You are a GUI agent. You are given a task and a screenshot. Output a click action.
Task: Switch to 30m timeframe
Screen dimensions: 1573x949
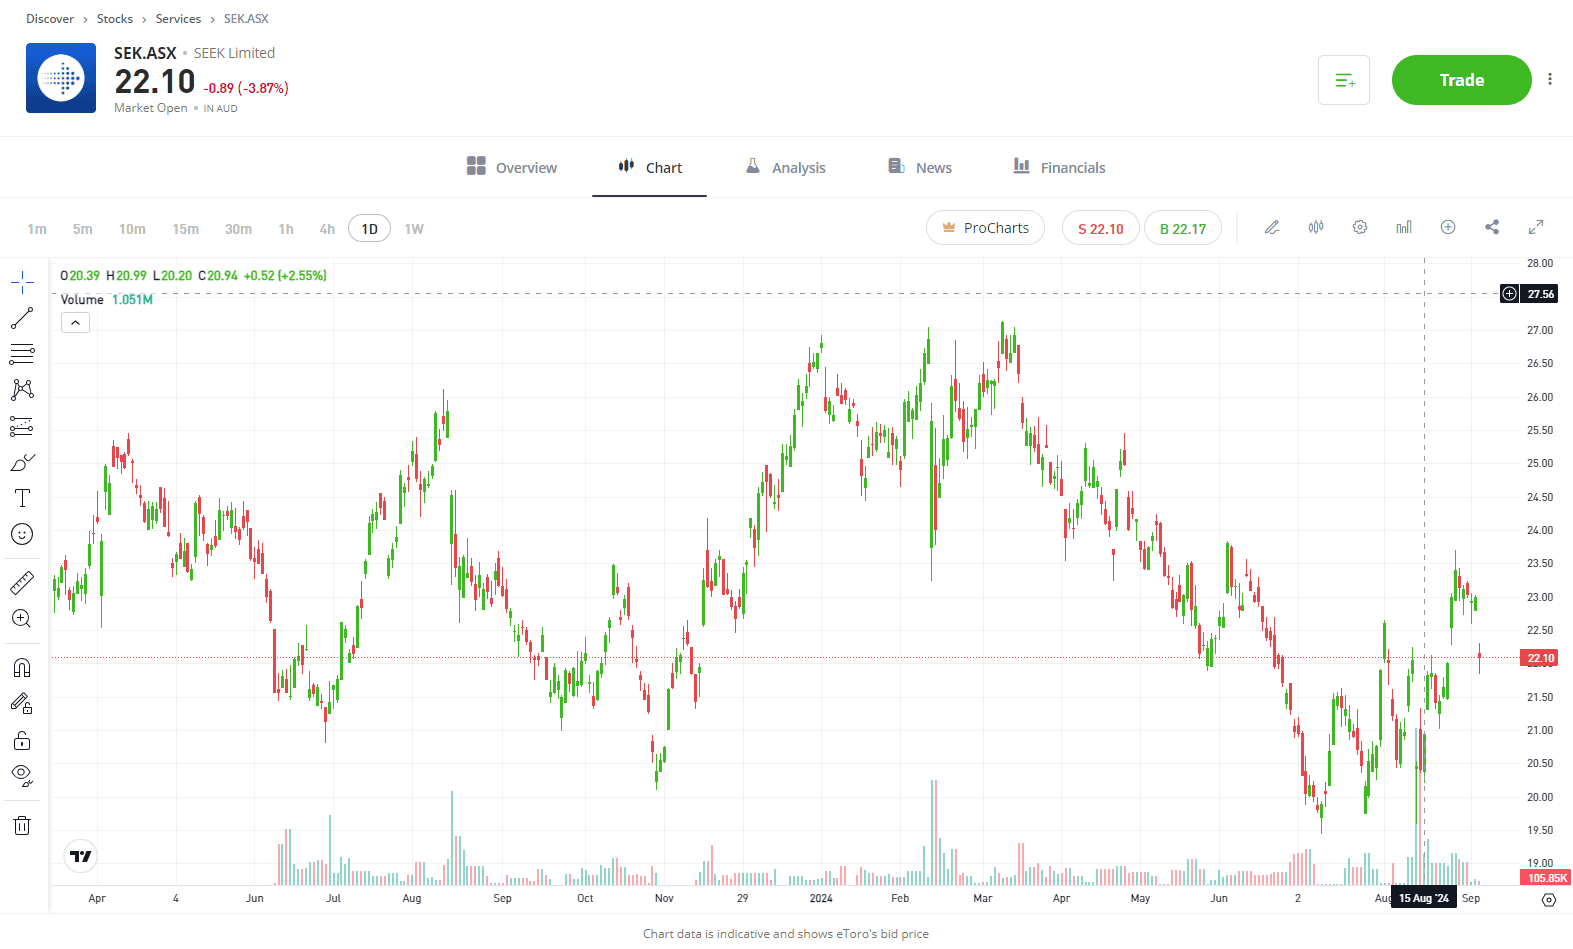coord(238,229)
